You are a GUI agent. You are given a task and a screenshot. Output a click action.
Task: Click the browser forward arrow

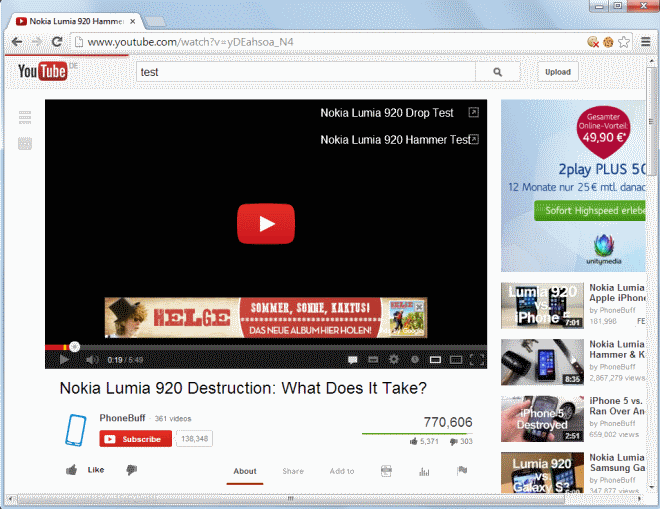tap(37, 42)
